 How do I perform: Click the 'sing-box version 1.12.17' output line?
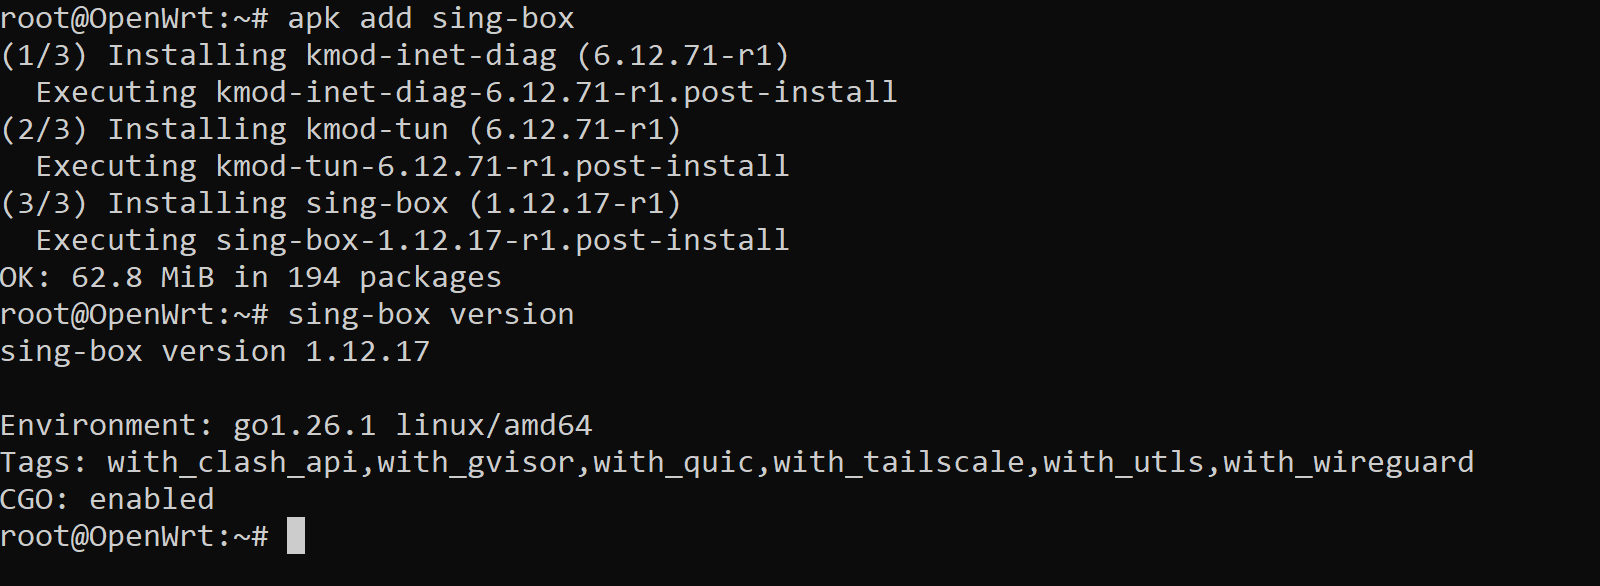pyautogui.click(x=215, y=352)
